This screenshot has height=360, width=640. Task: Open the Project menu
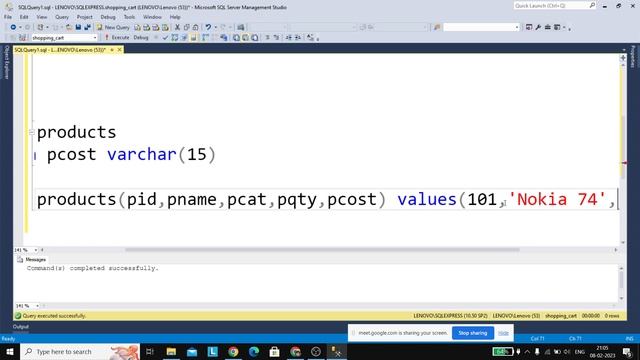[84, 17]
